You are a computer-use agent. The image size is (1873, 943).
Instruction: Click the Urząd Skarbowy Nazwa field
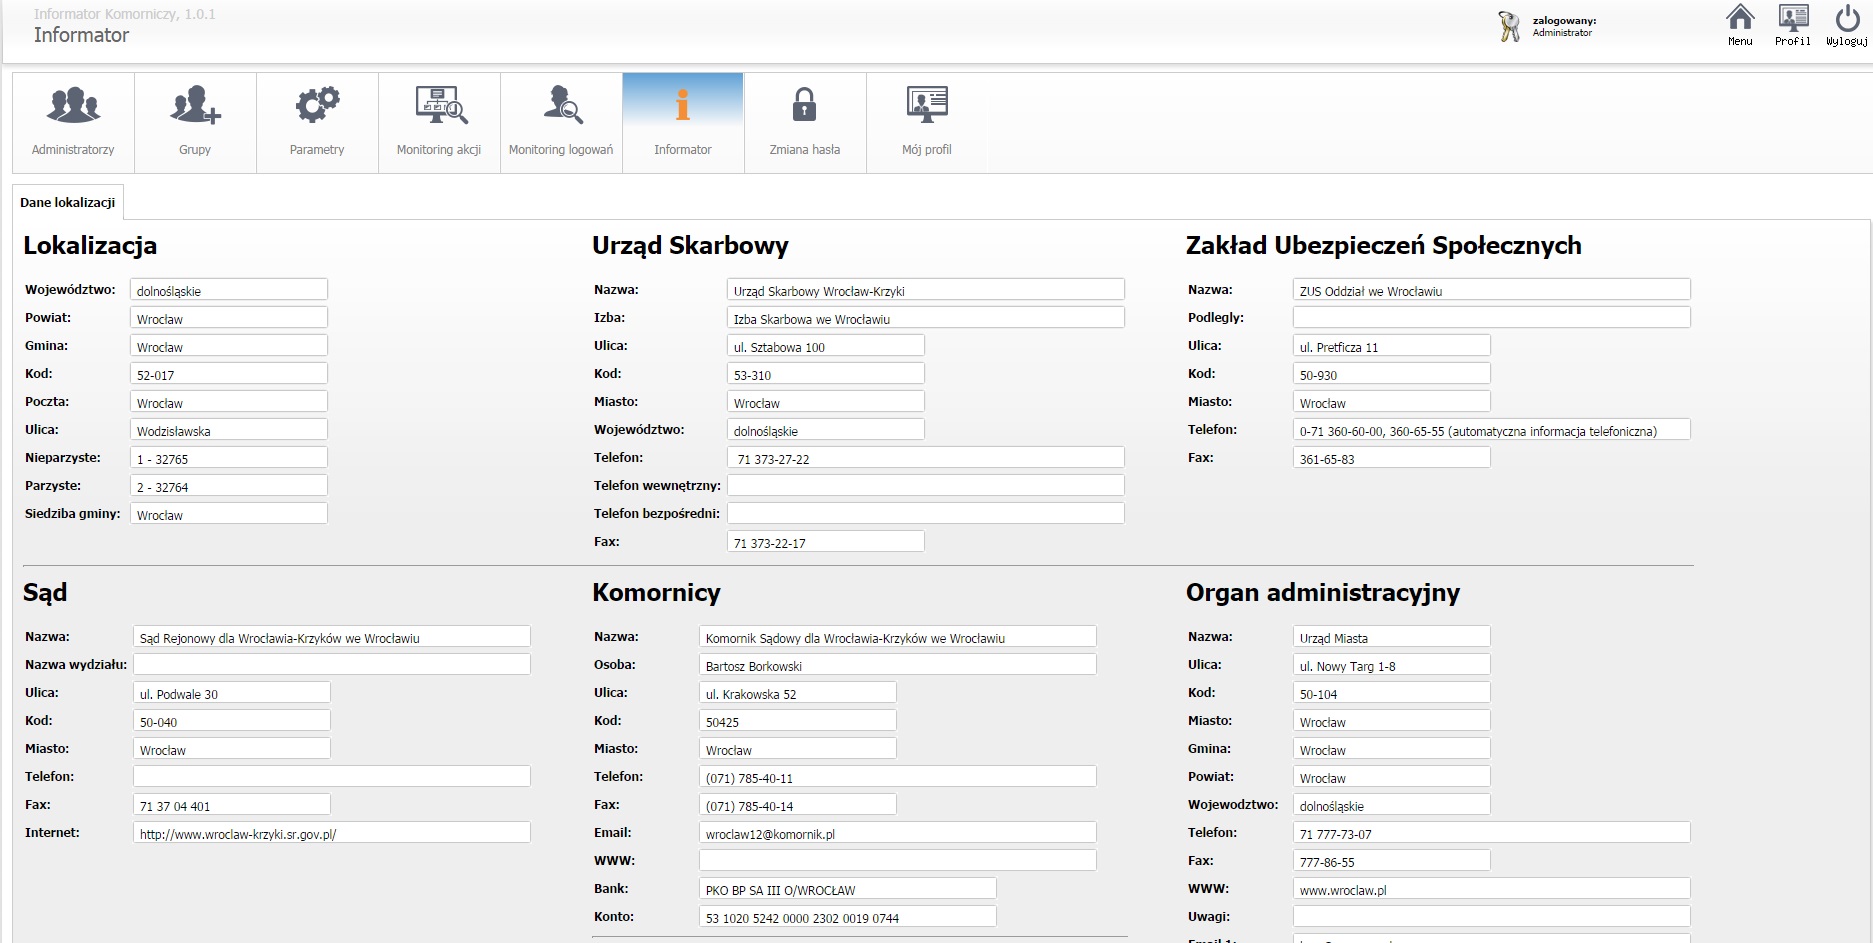[925, 290]
